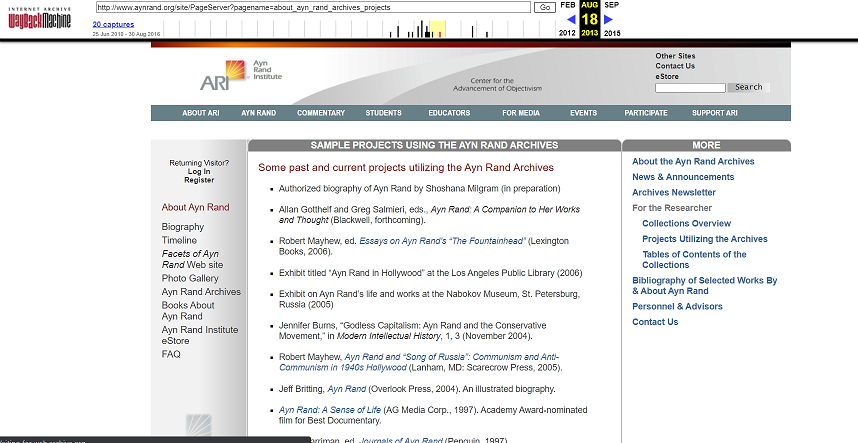Open Personnel & Advisors link
This screenshot has width=858, height=443.
677,306
